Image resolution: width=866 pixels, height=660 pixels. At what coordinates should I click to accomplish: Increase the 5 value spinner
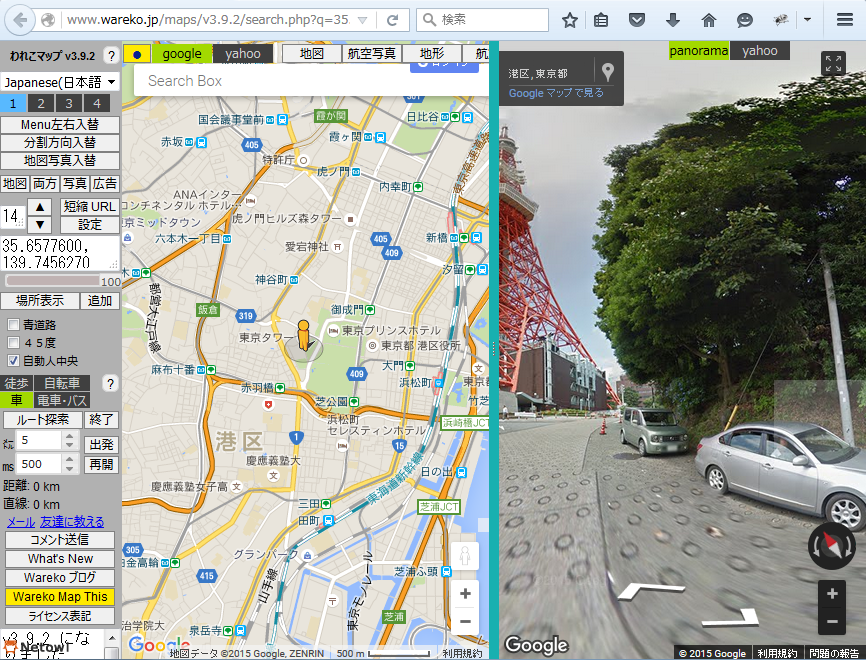point(69,436)
